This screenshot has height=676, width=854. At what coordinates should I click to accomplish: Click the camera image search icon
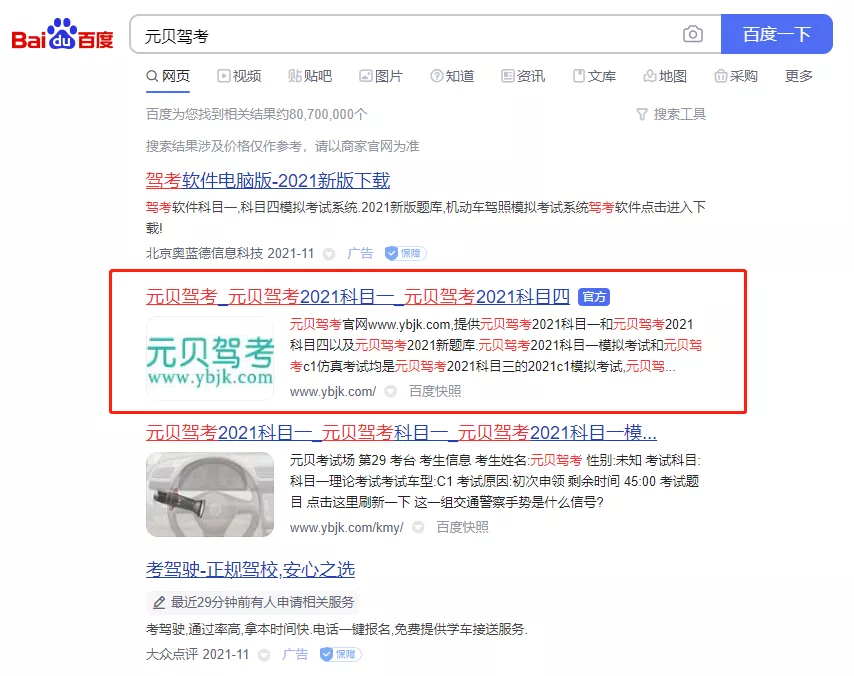tap(692, 34)
